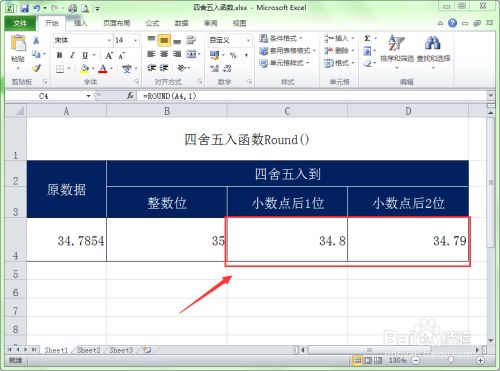The width and height of the screenshot is (500, 371).
Task: Decrease font size with smaller A icon
Action: [x=122, y=55]
